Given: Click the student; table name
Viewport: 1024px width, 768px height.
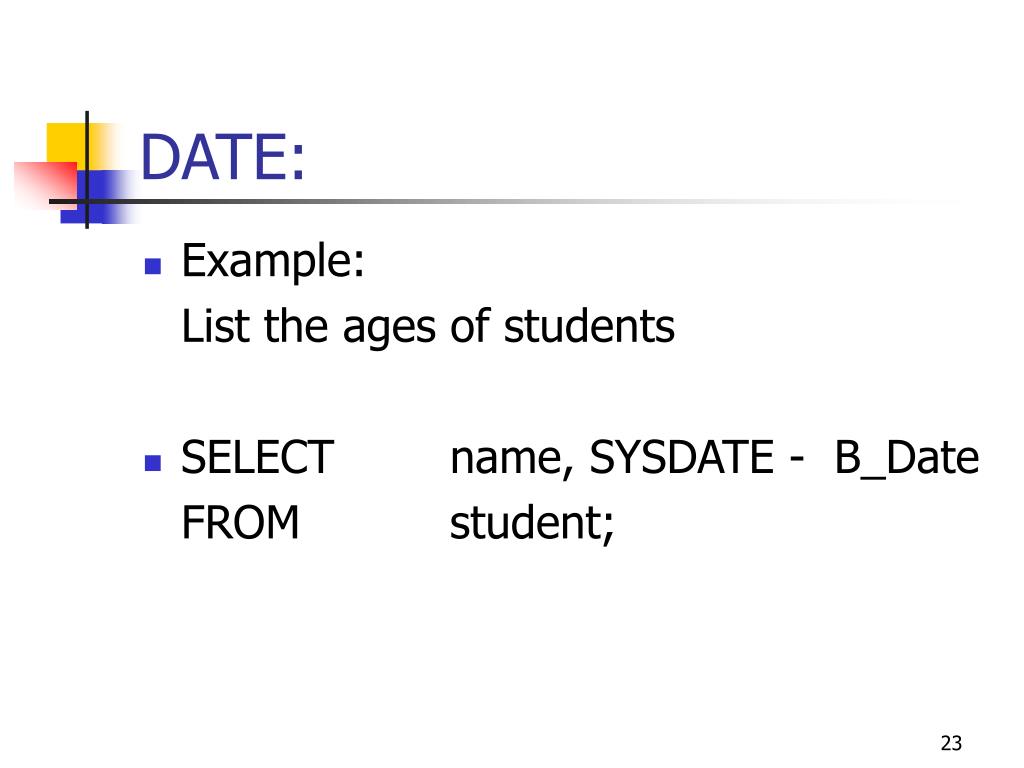Looking at the screenshot, I should coord(532,524).
